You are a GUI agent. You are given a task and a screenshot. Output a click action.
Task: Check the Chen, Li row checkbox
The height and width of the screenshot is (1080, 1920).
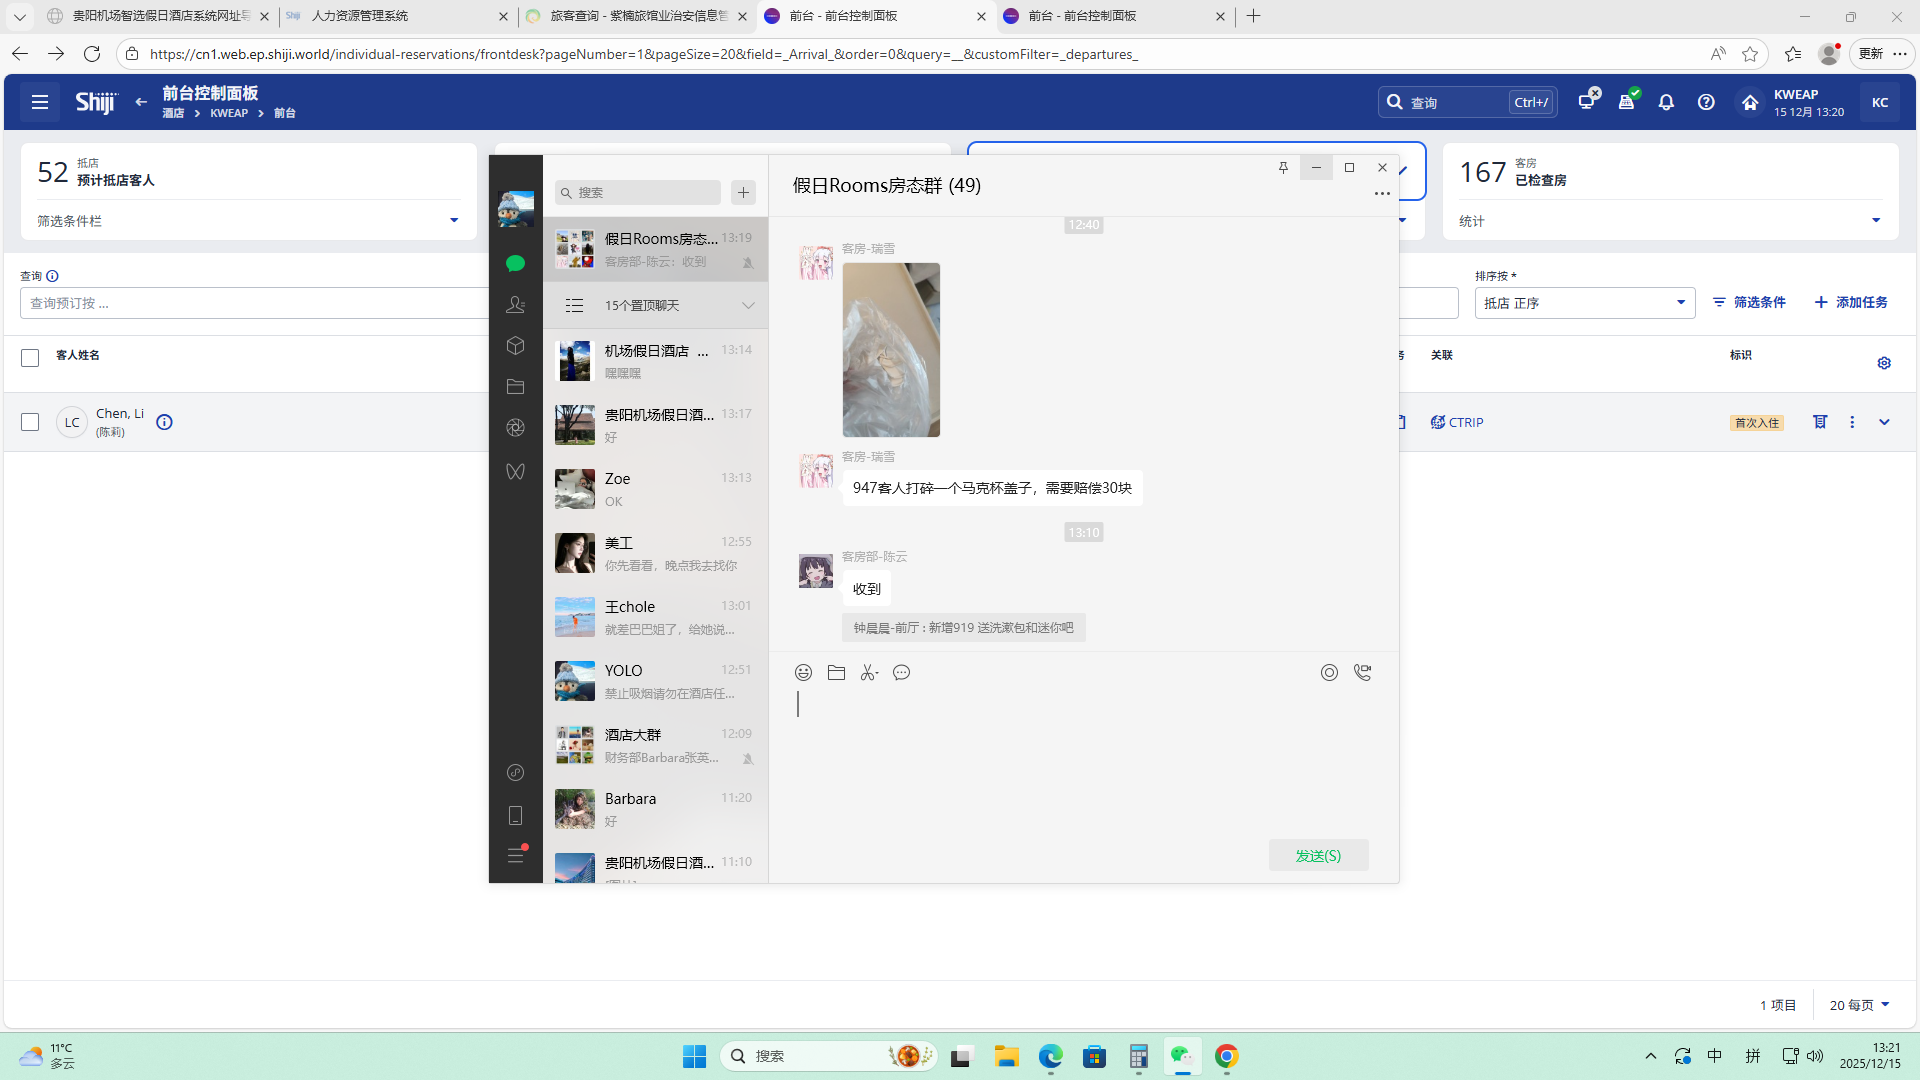(30, 422)
